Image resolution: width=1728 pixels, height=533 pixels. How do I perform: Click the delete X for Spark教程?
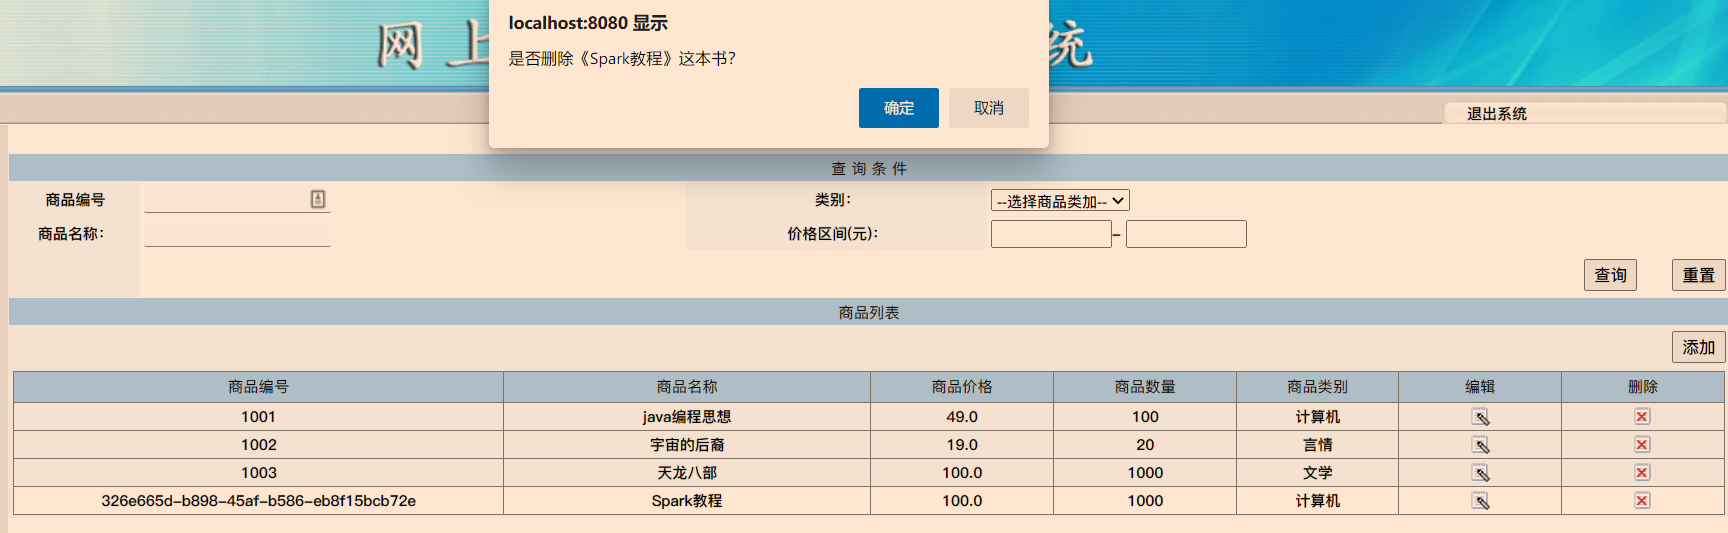(1642, 501)
